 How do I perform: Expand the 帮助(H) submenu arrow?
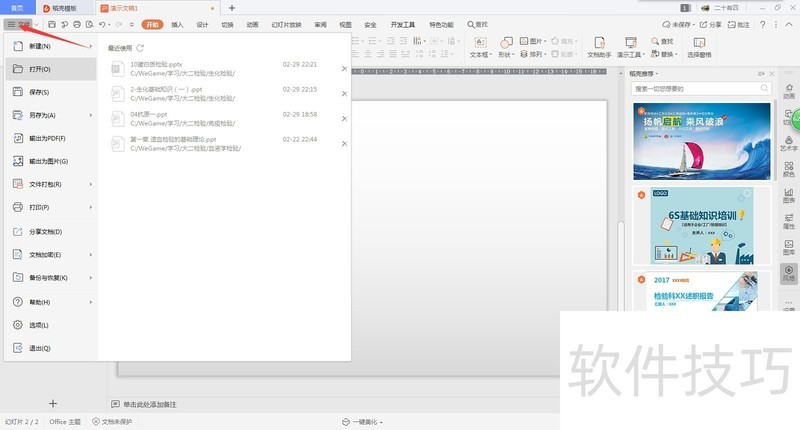tap(91, 302)
